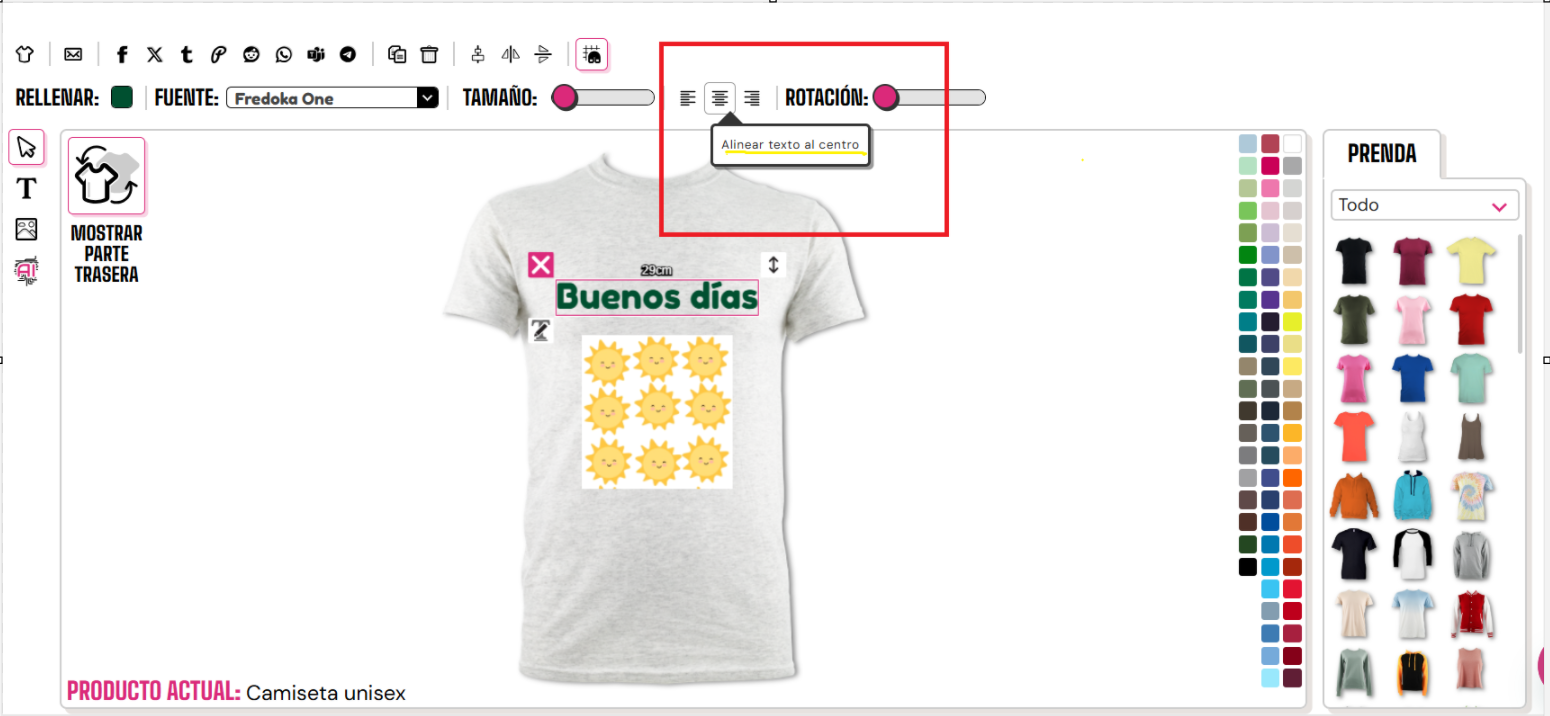The width and height of the screenshot is (1550, 716).
Task: Remove text using pink X button
Action: [541, 265]
